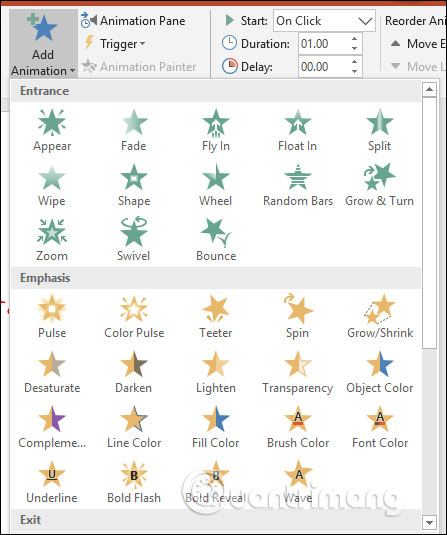Select the Spin emphasis animation
The width and height of the screenshot is (447, 535).
(298, 317)
